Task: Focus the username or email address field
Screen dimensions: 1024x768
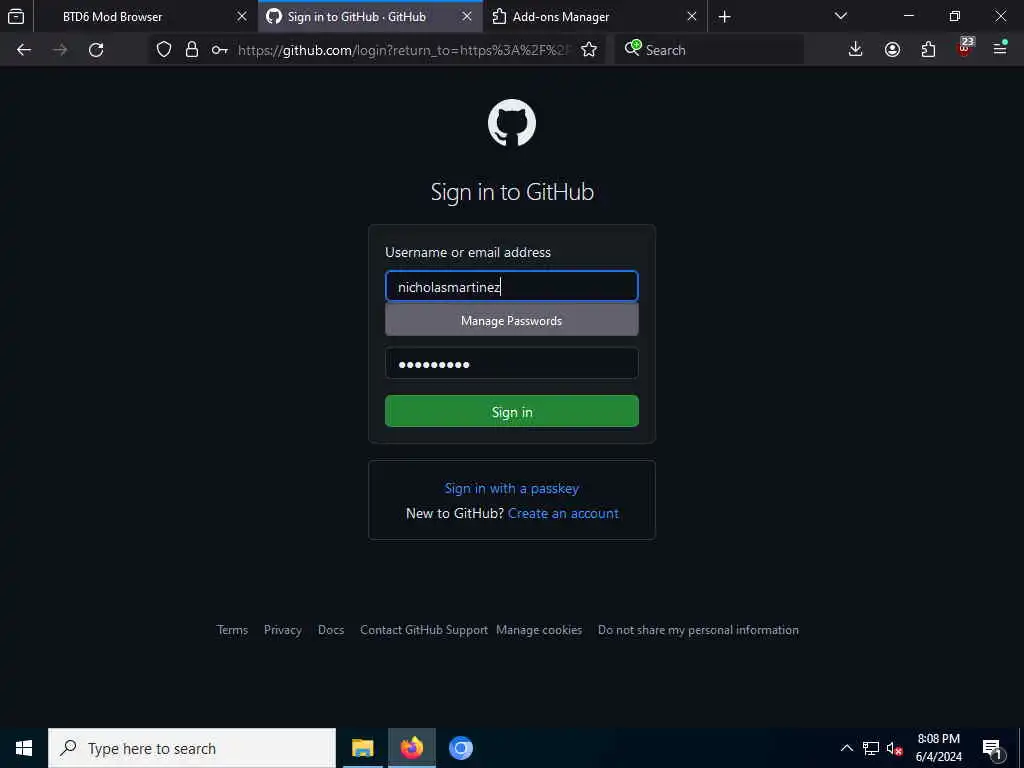Action: 511,286
